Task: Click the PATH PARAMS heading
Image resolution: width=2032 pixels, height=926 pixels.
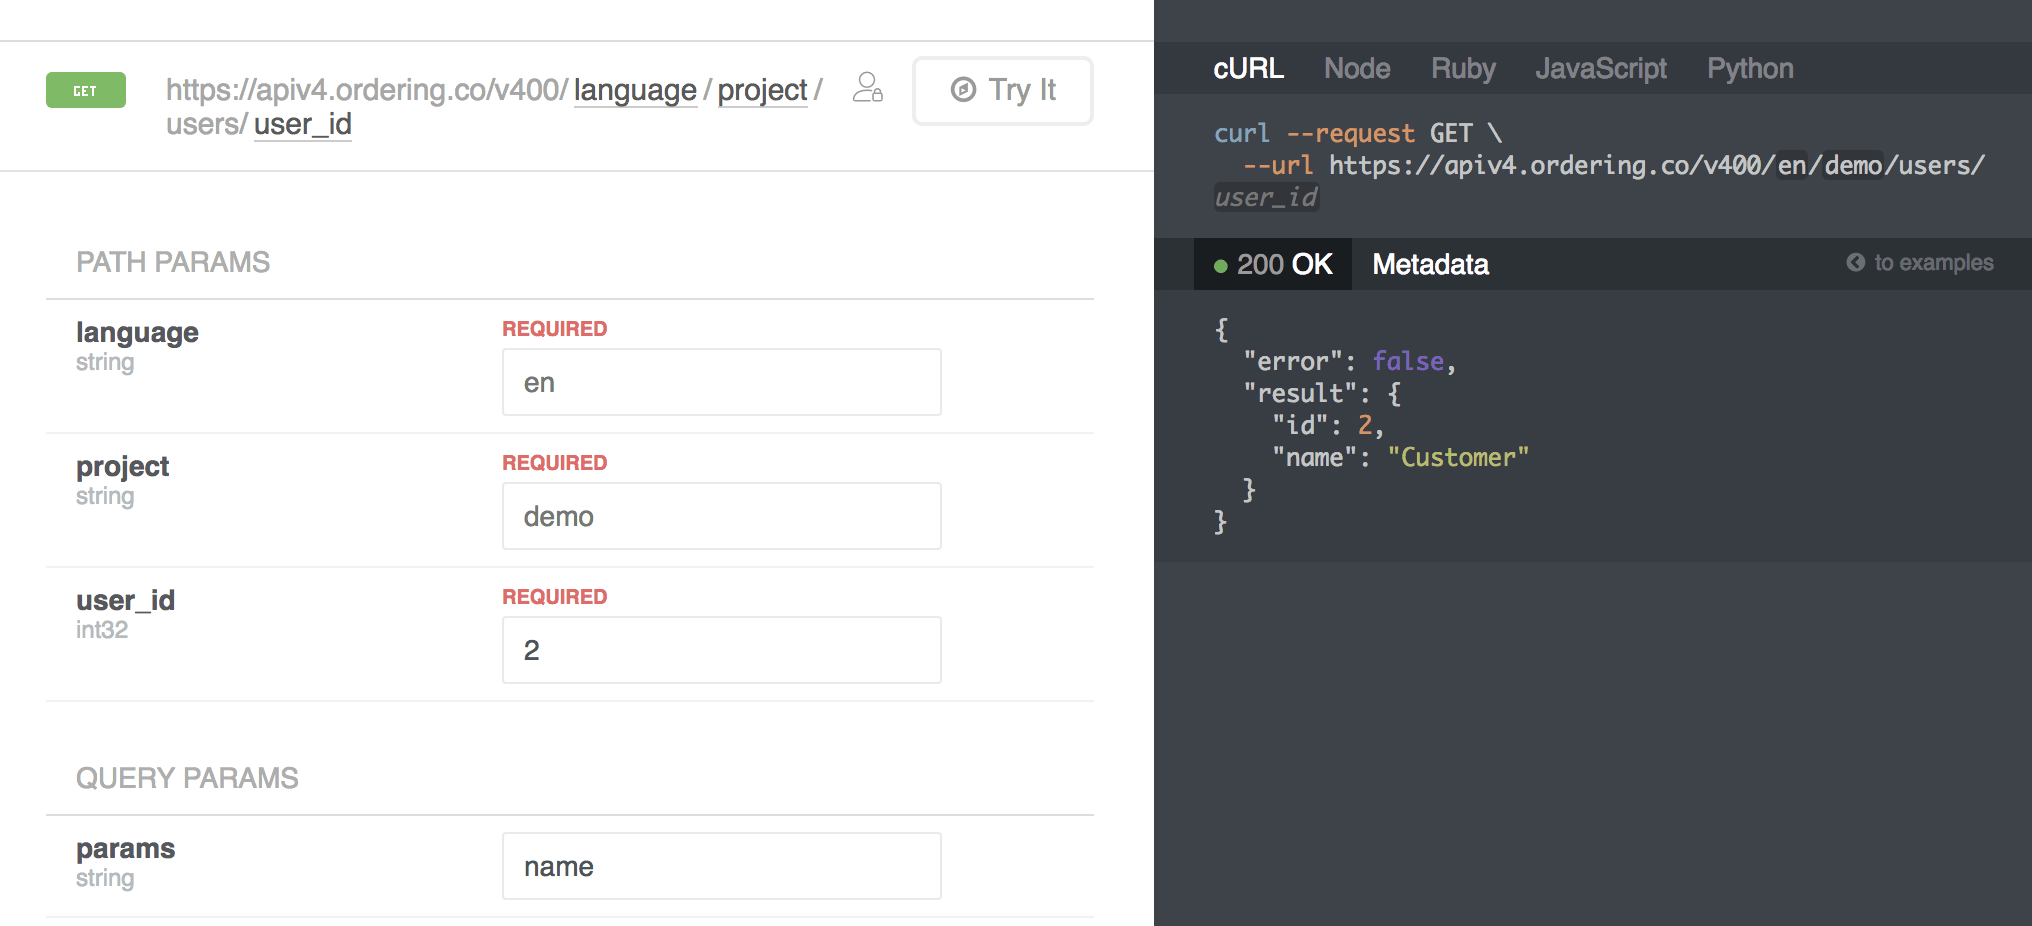Action: (173, 262)
